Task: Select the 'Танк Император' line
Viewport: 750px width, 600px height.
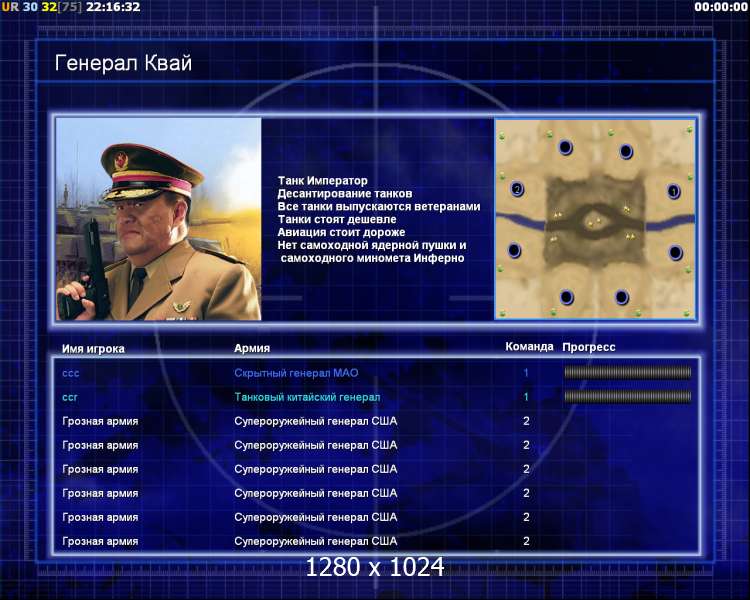Action: [x=323, y=181]
